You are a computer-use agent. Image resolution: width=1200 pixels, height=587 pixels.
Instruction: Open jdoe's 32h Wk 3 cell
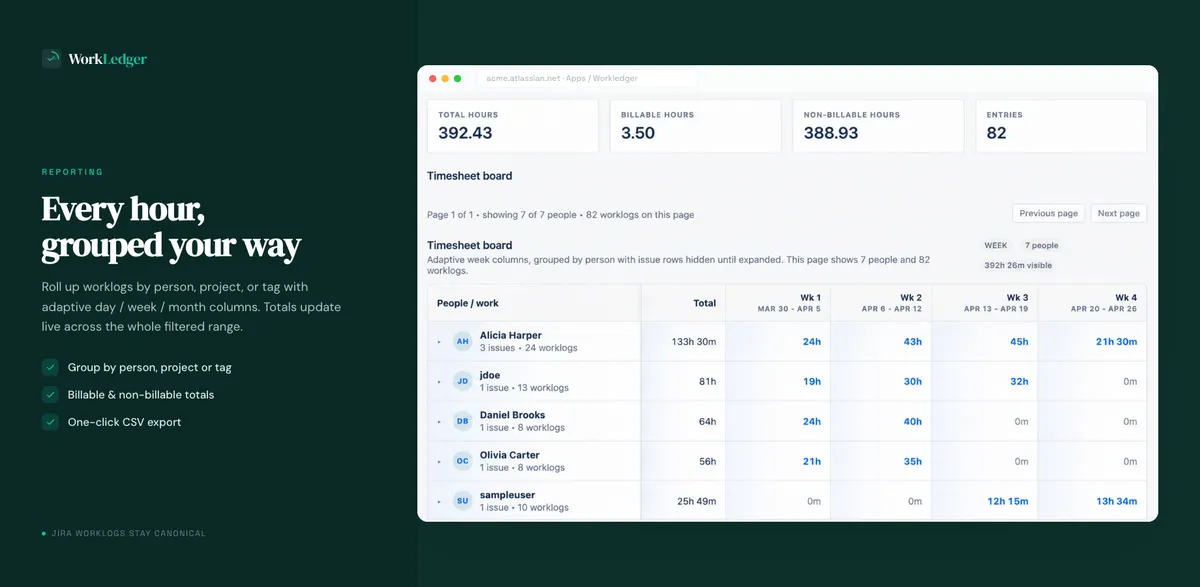[986, 381]
